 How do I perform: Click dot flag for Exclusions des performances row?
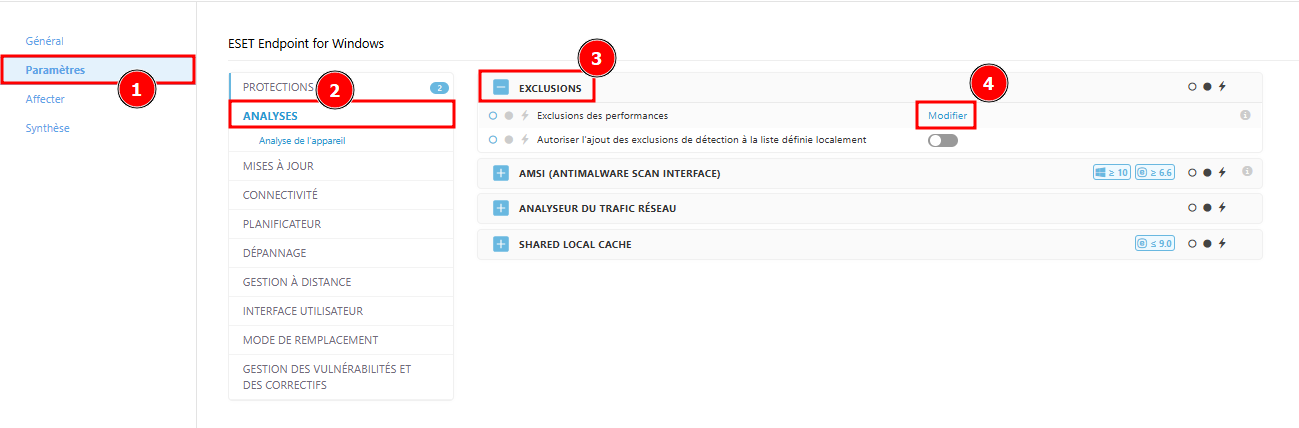(x=509, y=116)
